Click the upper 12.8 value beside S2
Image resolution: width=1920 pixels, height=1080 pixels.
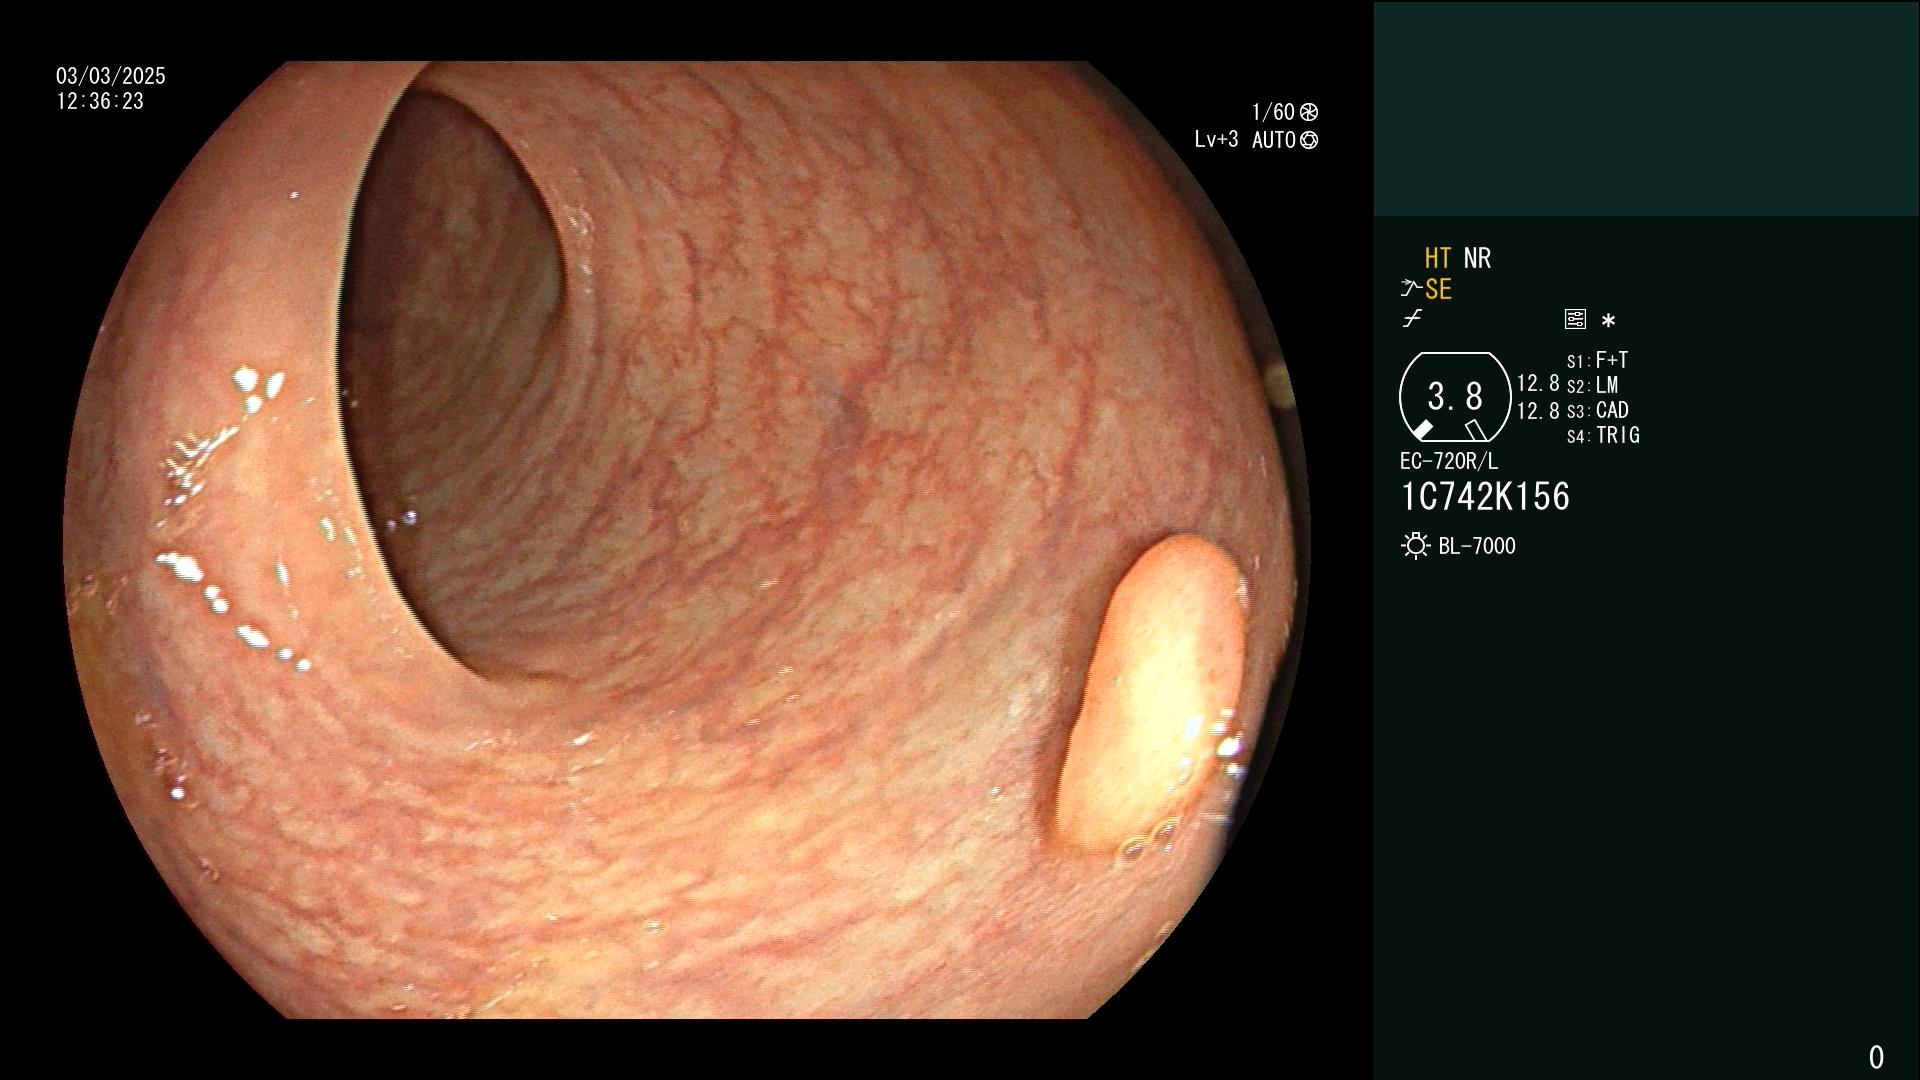pos(1538,383)
